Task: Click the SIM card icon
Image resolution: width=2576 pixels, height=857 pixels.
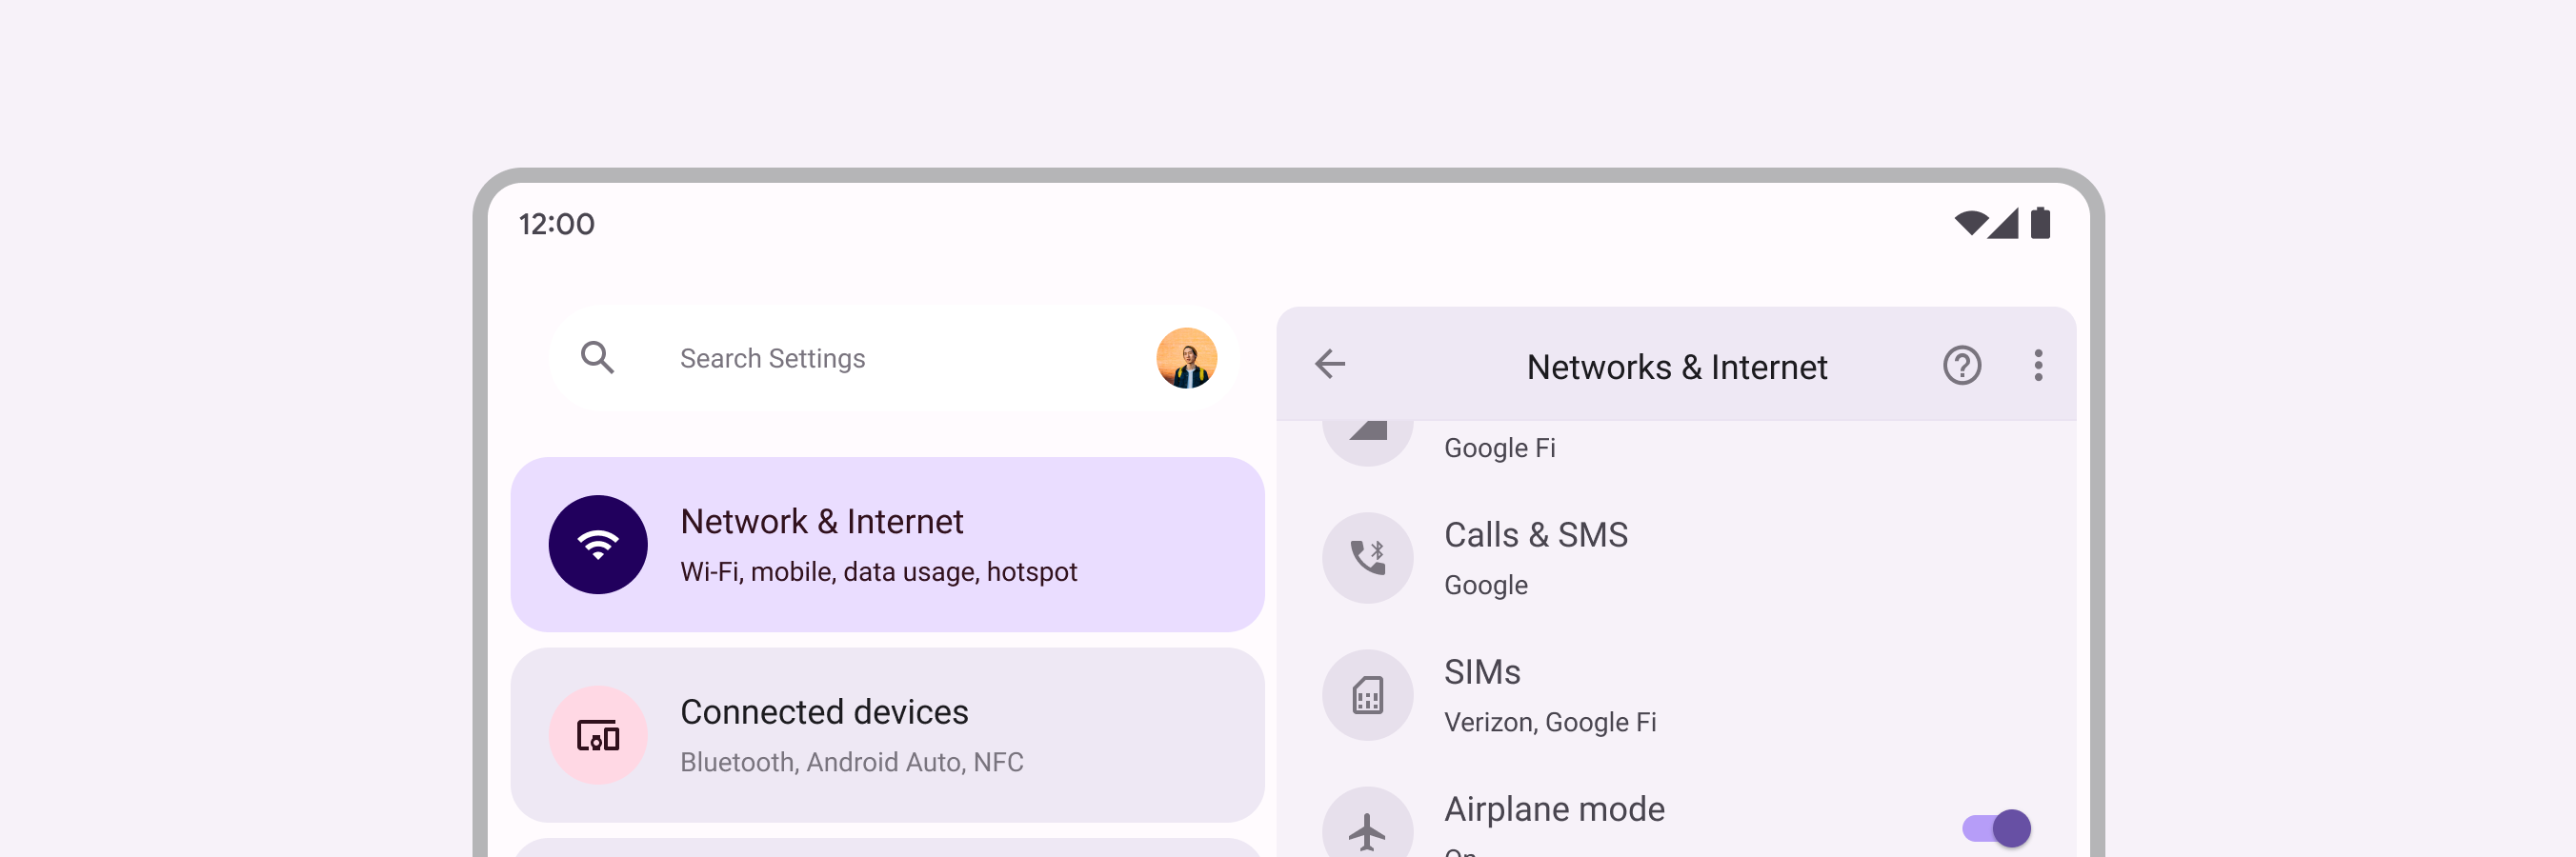Action: point(1367,695)
